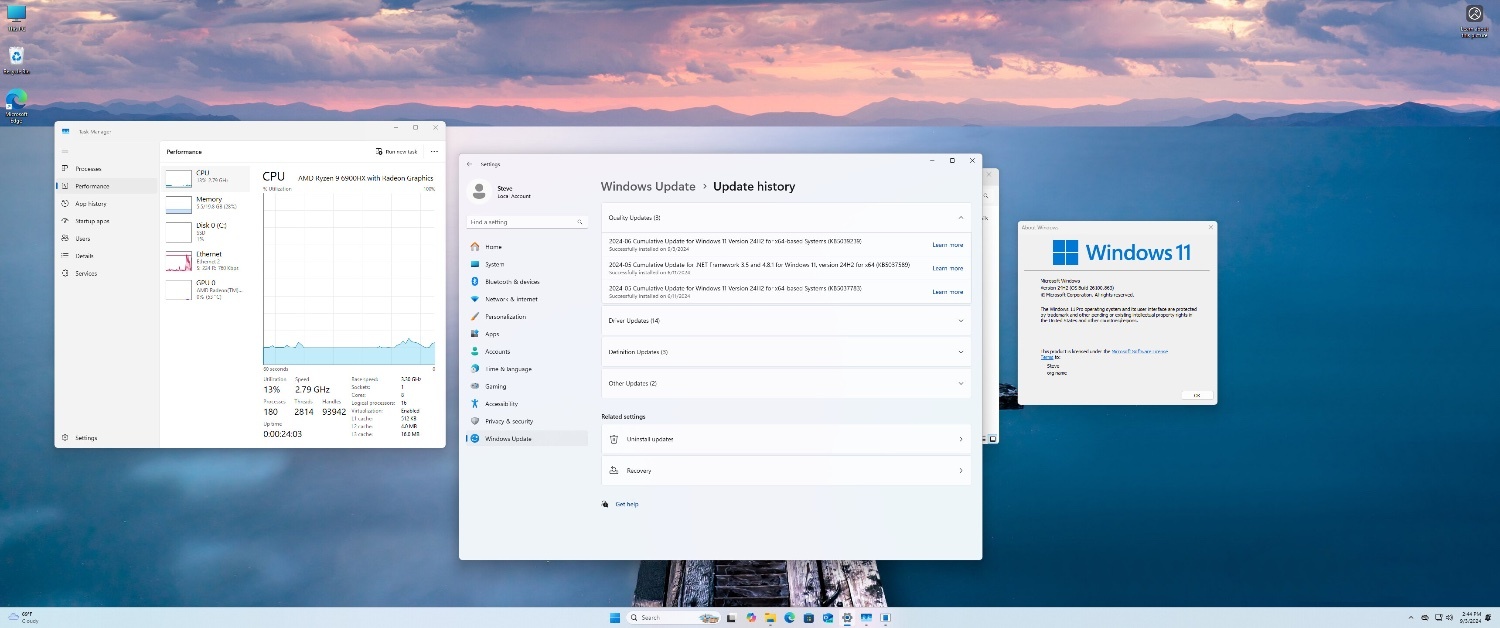
Task: Click the Run new task button
Action: [x=396, y=152]
